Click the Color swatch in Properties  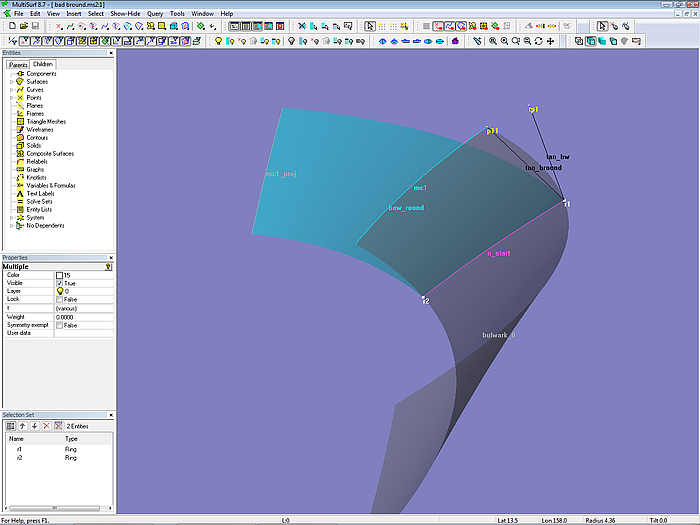click(x=60, y=275)
